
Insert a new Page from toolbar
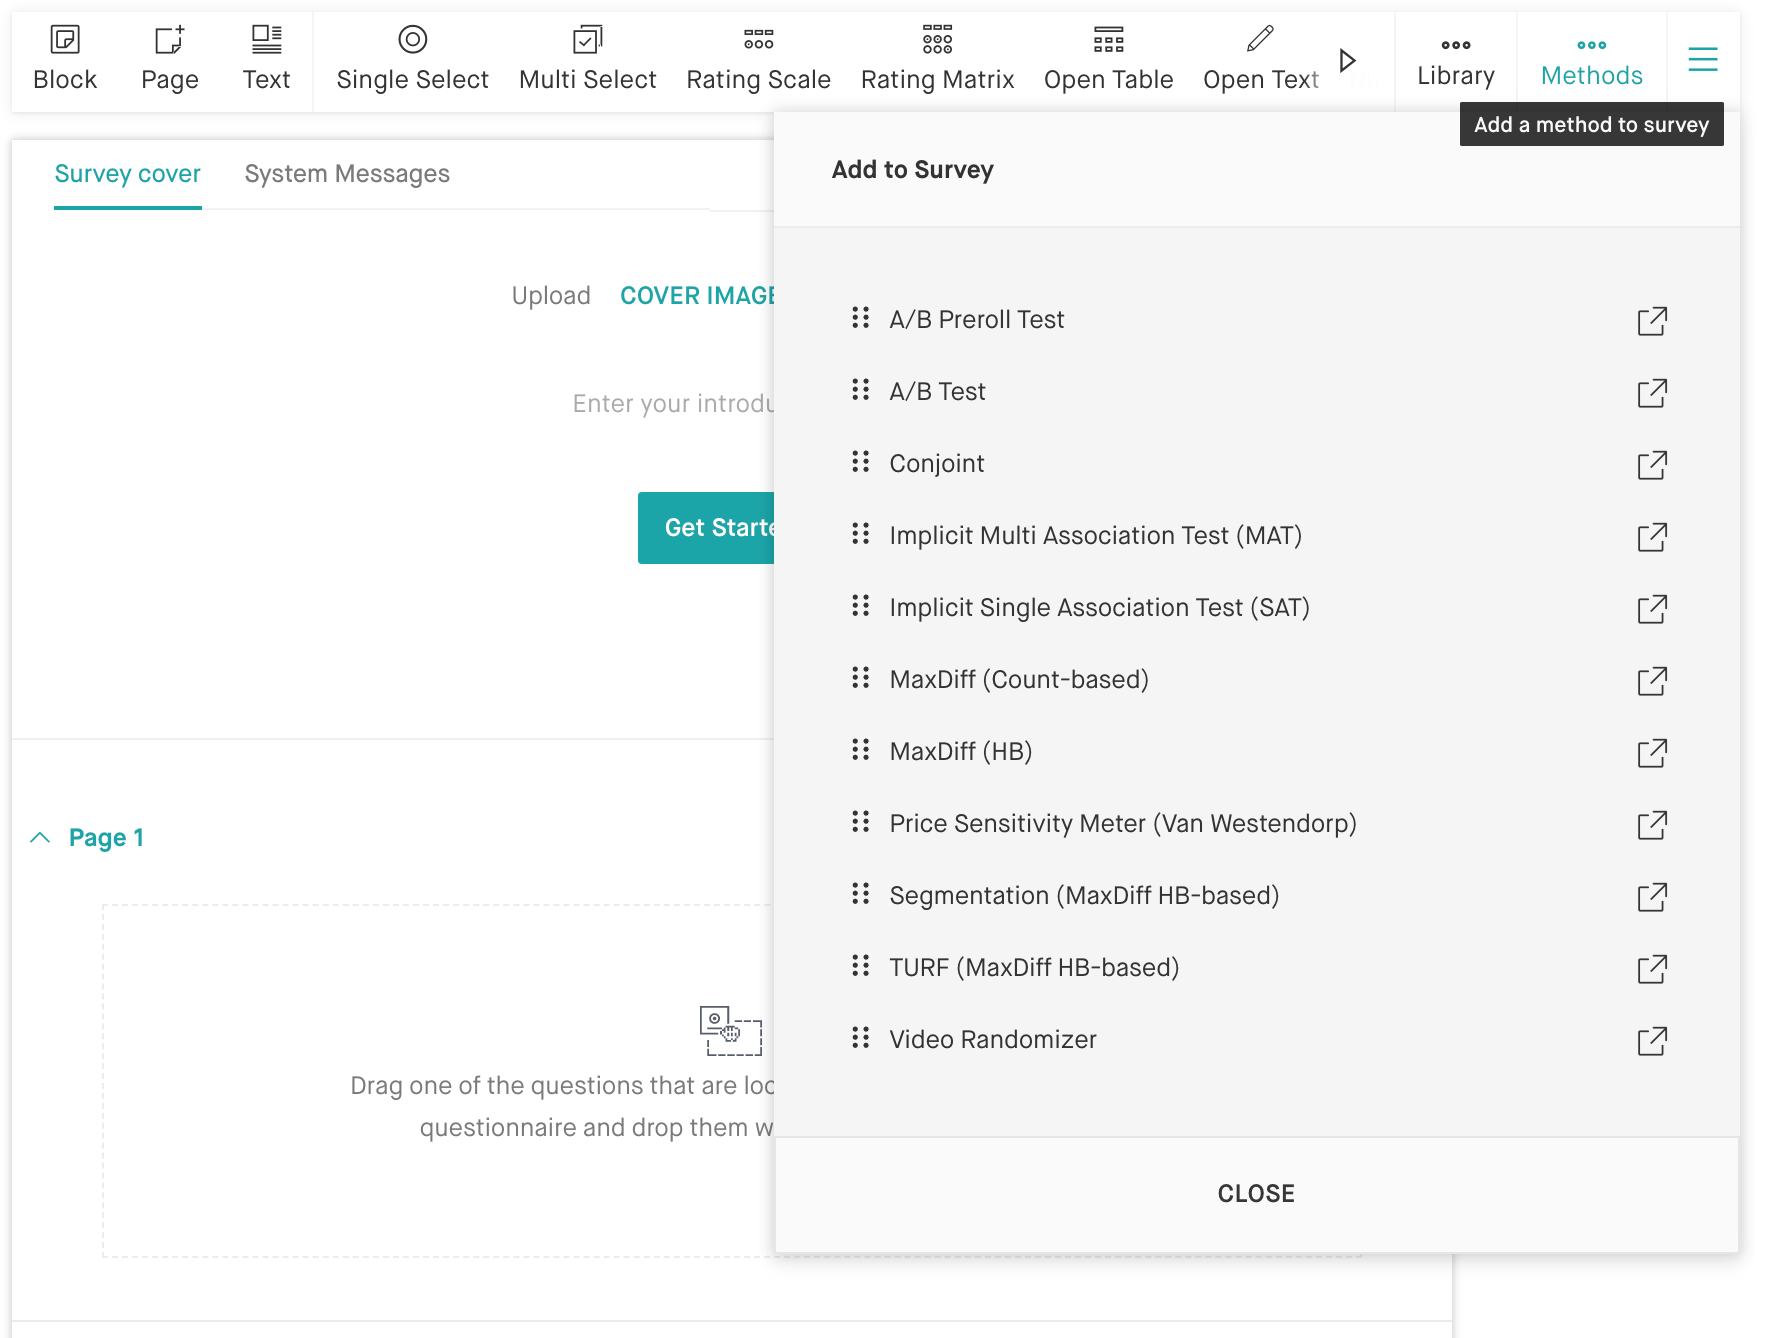pos(169,59)
